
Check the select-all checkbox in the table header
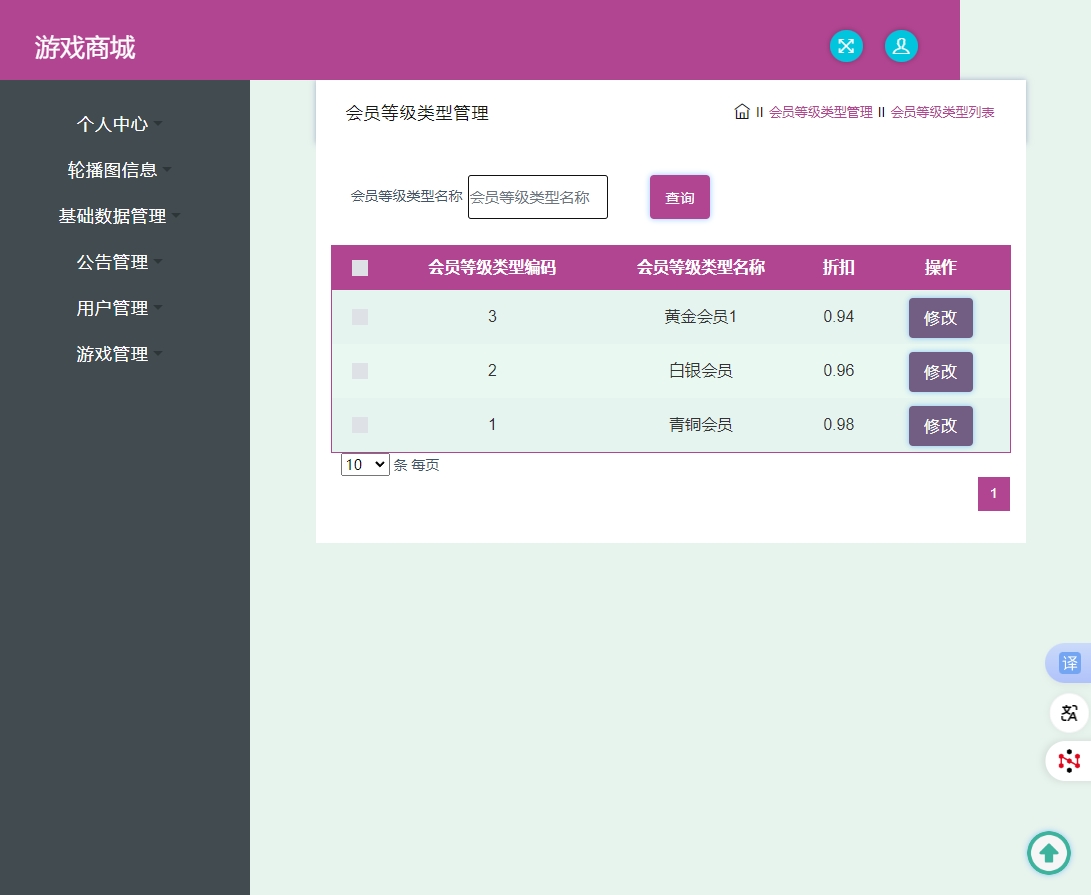360,268
